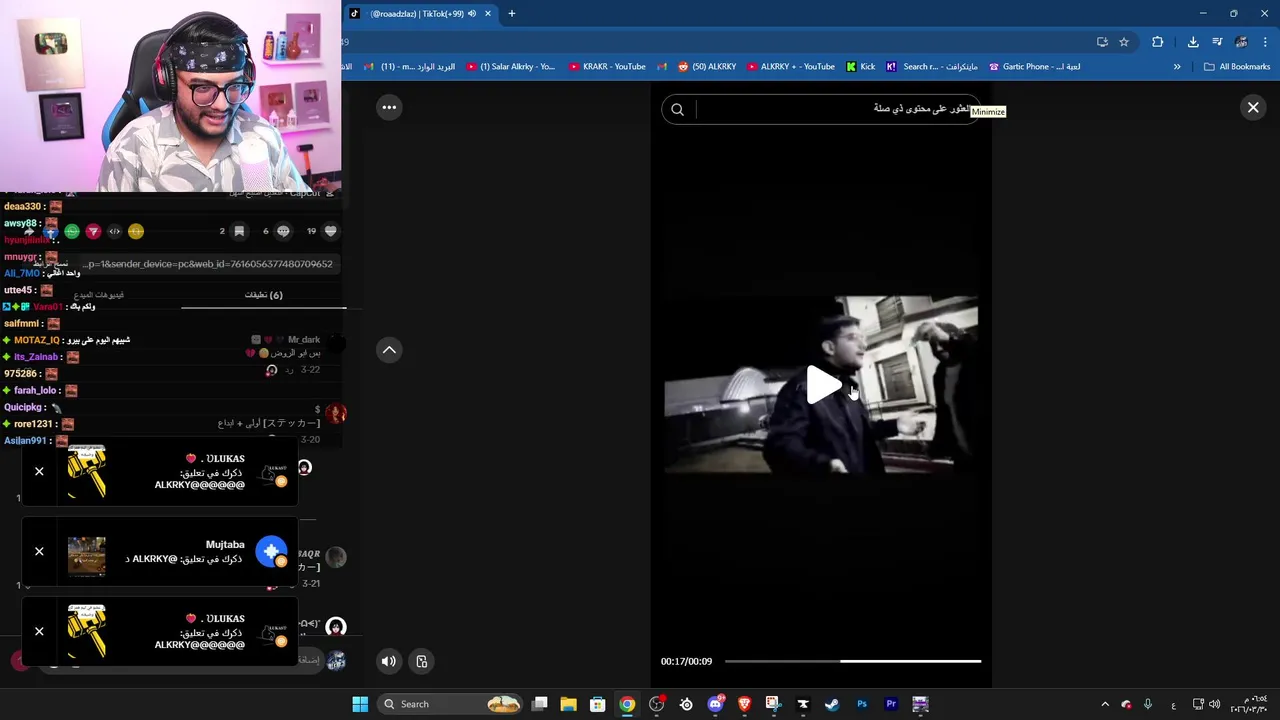Open File Explorer from taskbar
1280x720 pixels.
[568, 704]
